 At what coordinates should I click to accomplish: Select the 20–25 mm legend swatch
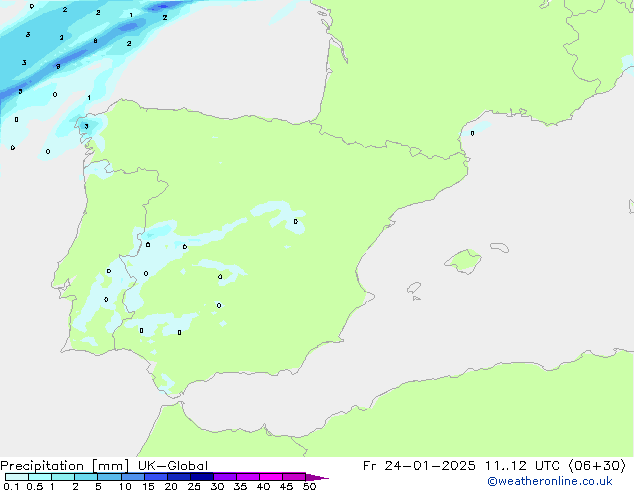pyautogui.click(x=179, y=477)
